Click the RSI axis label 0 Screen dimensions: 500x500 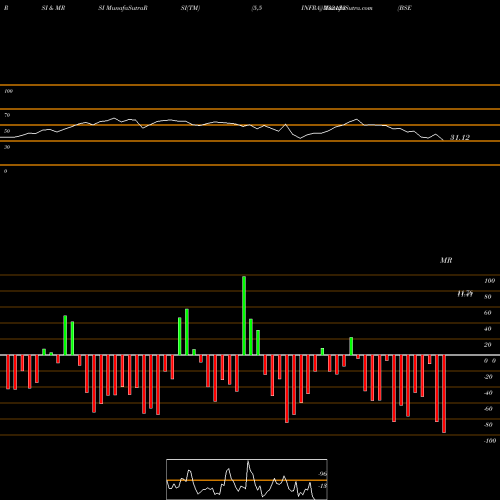5,171
